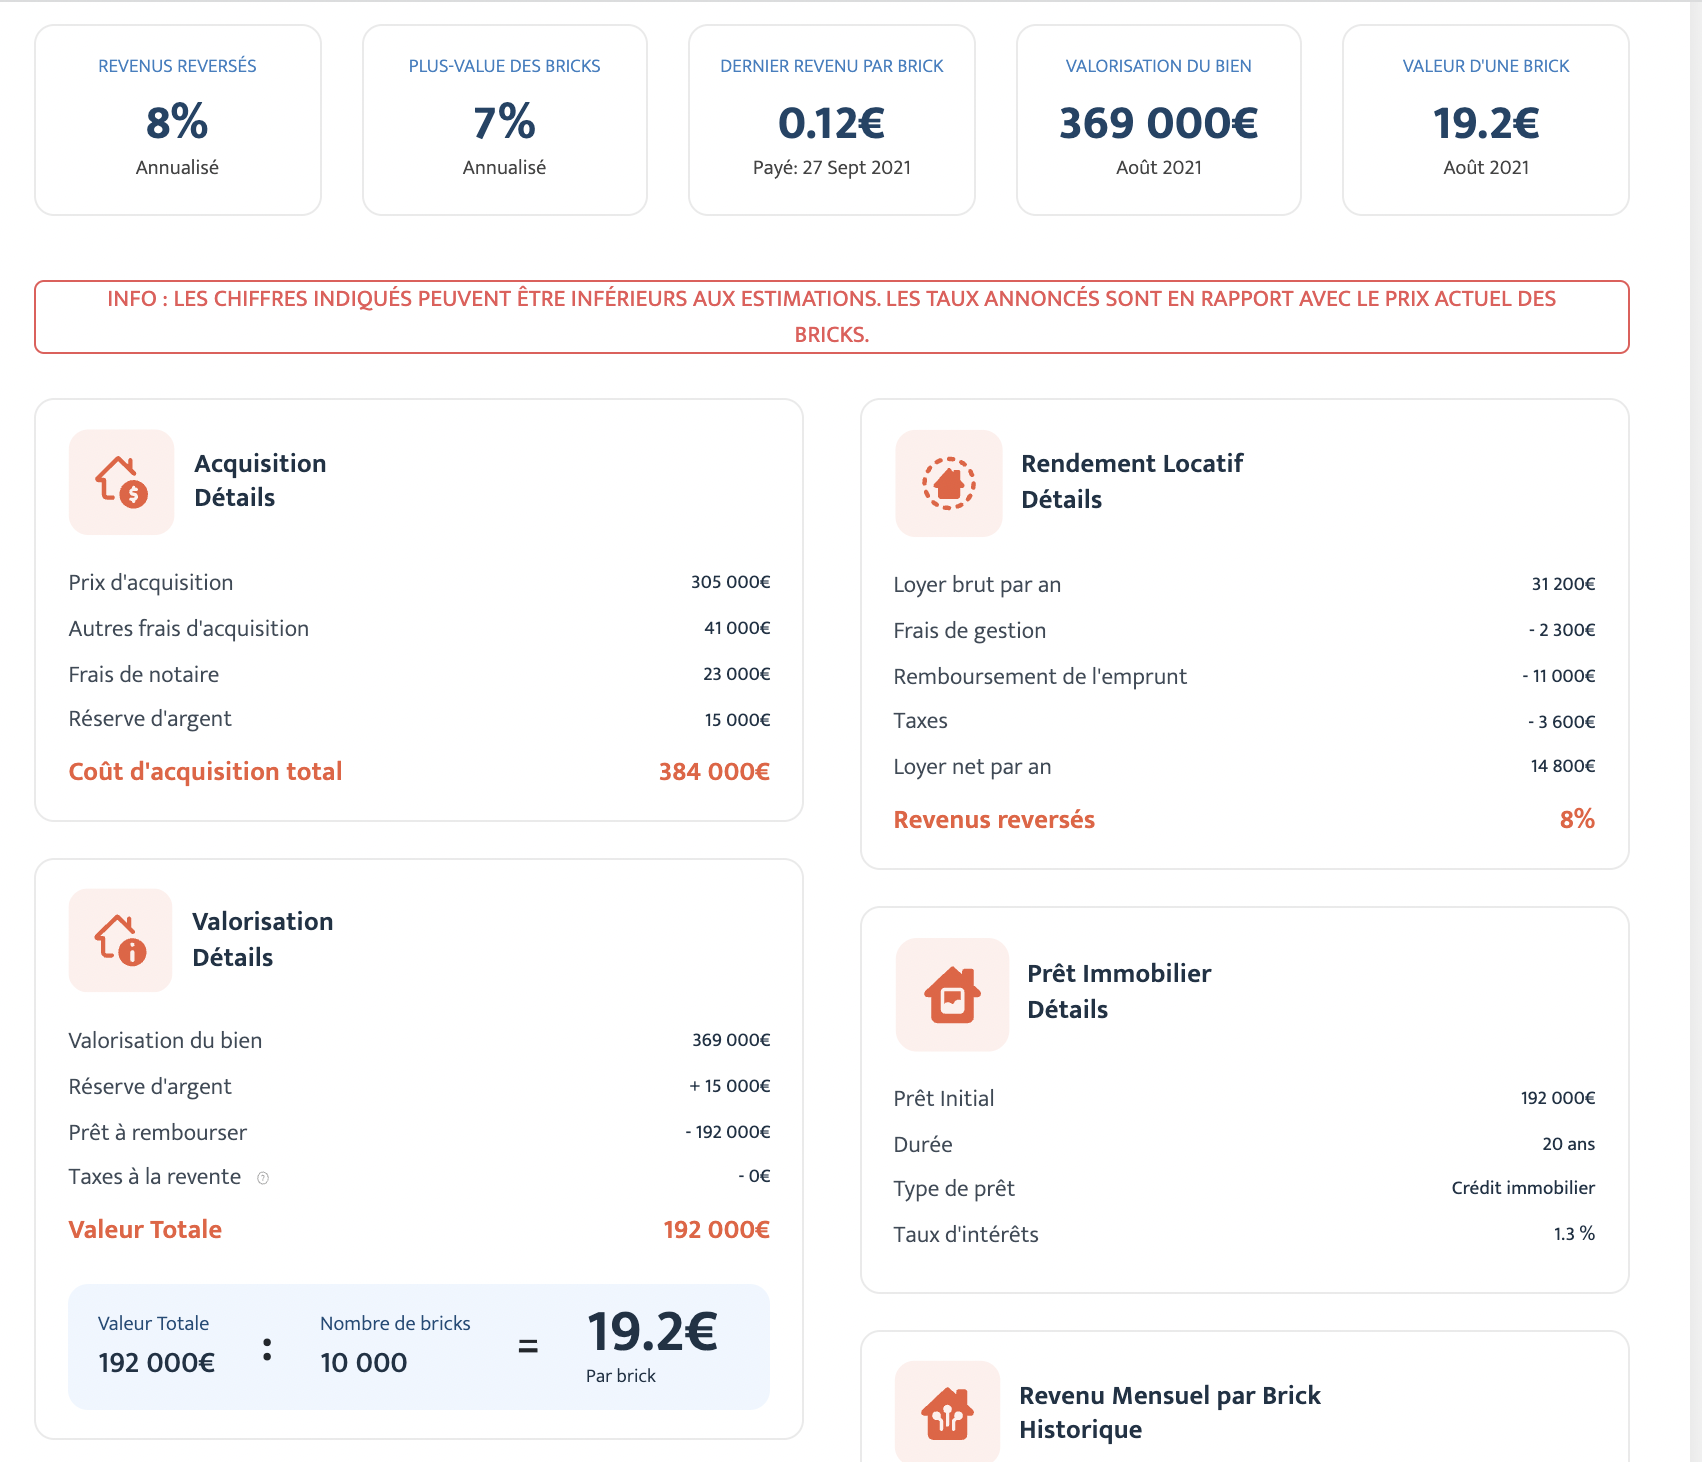The width and height of the screenshot is (1702, 1462).
Task: Click the Loyer net par an row
Action: pyautogui.click(x=1243, y=766)
